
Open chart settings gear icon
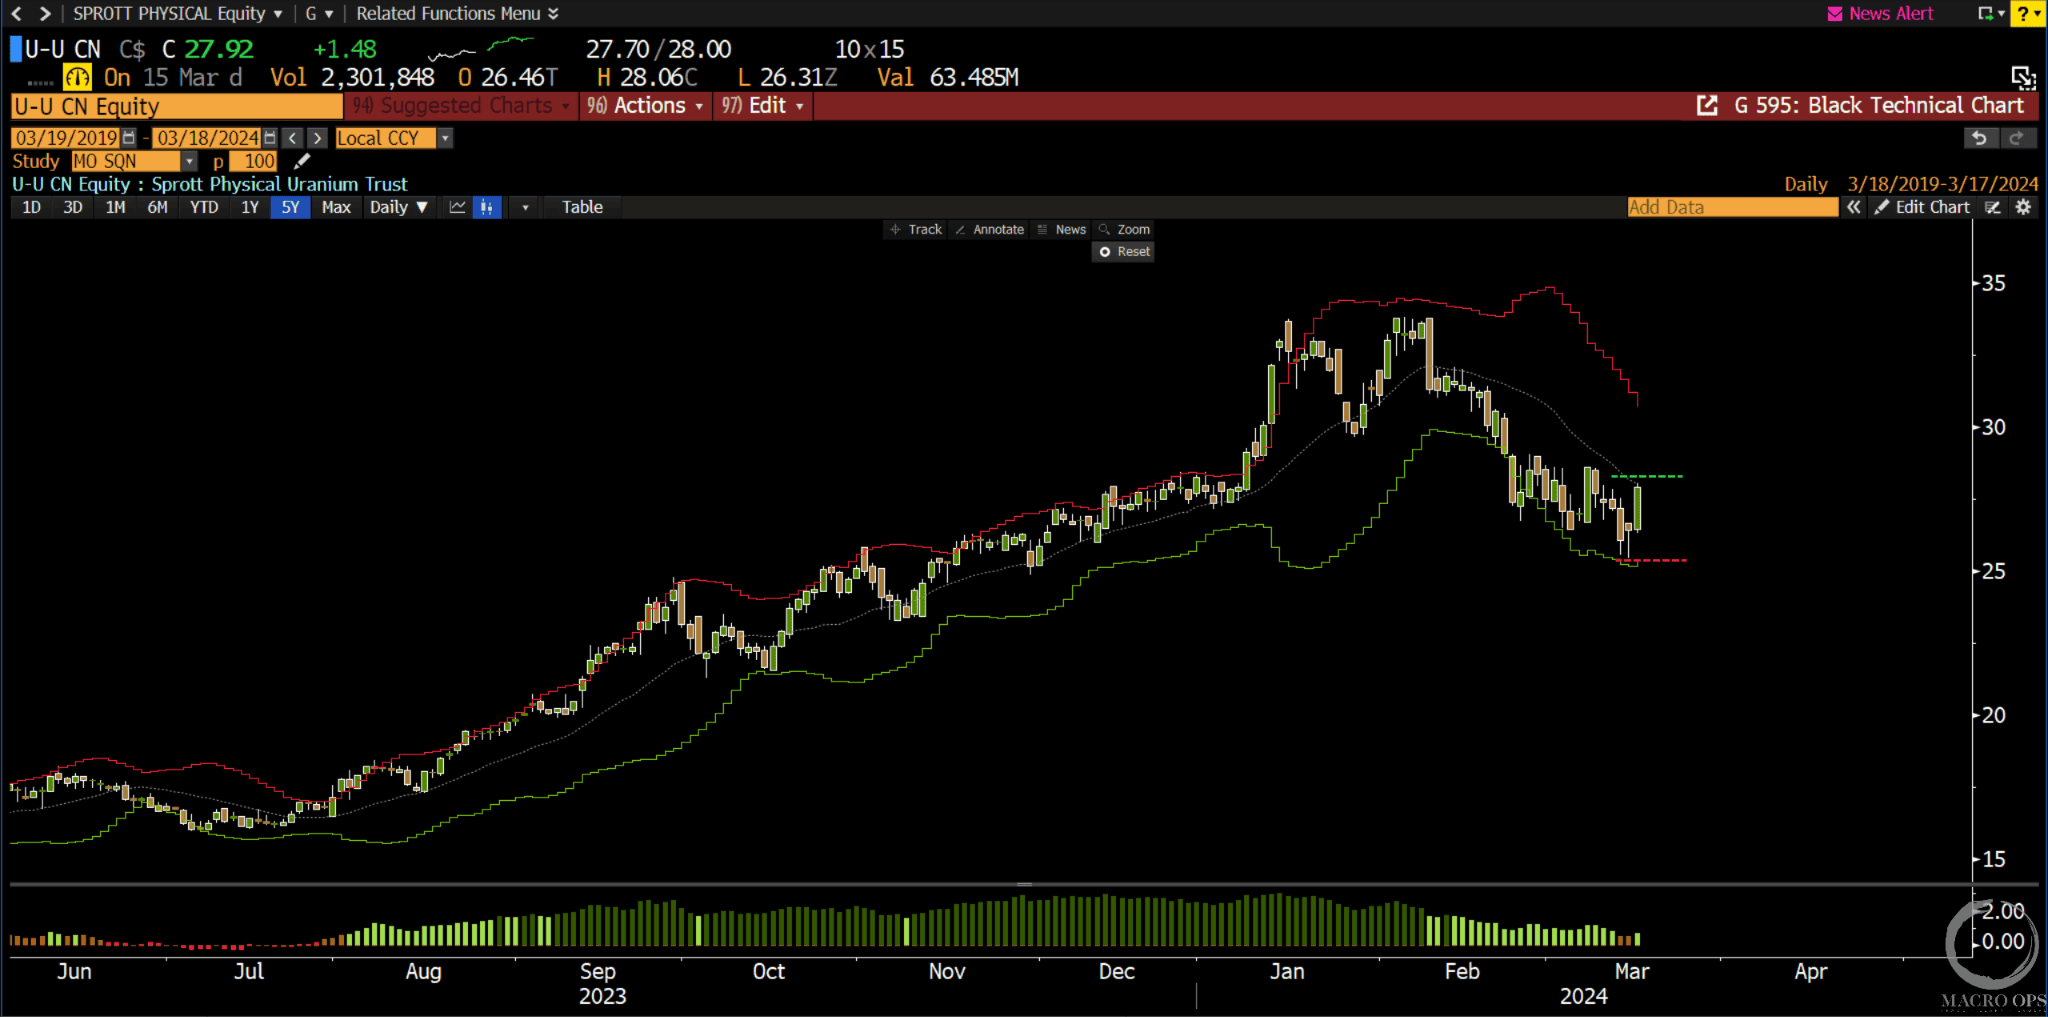click(x=2023, y=207)
